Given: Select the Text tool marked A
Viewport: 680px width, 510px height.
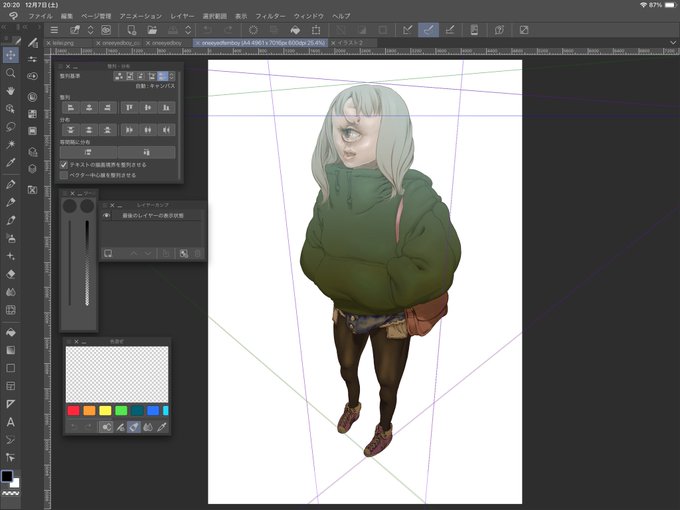Looking at the screenshot, I should point(10,422).
